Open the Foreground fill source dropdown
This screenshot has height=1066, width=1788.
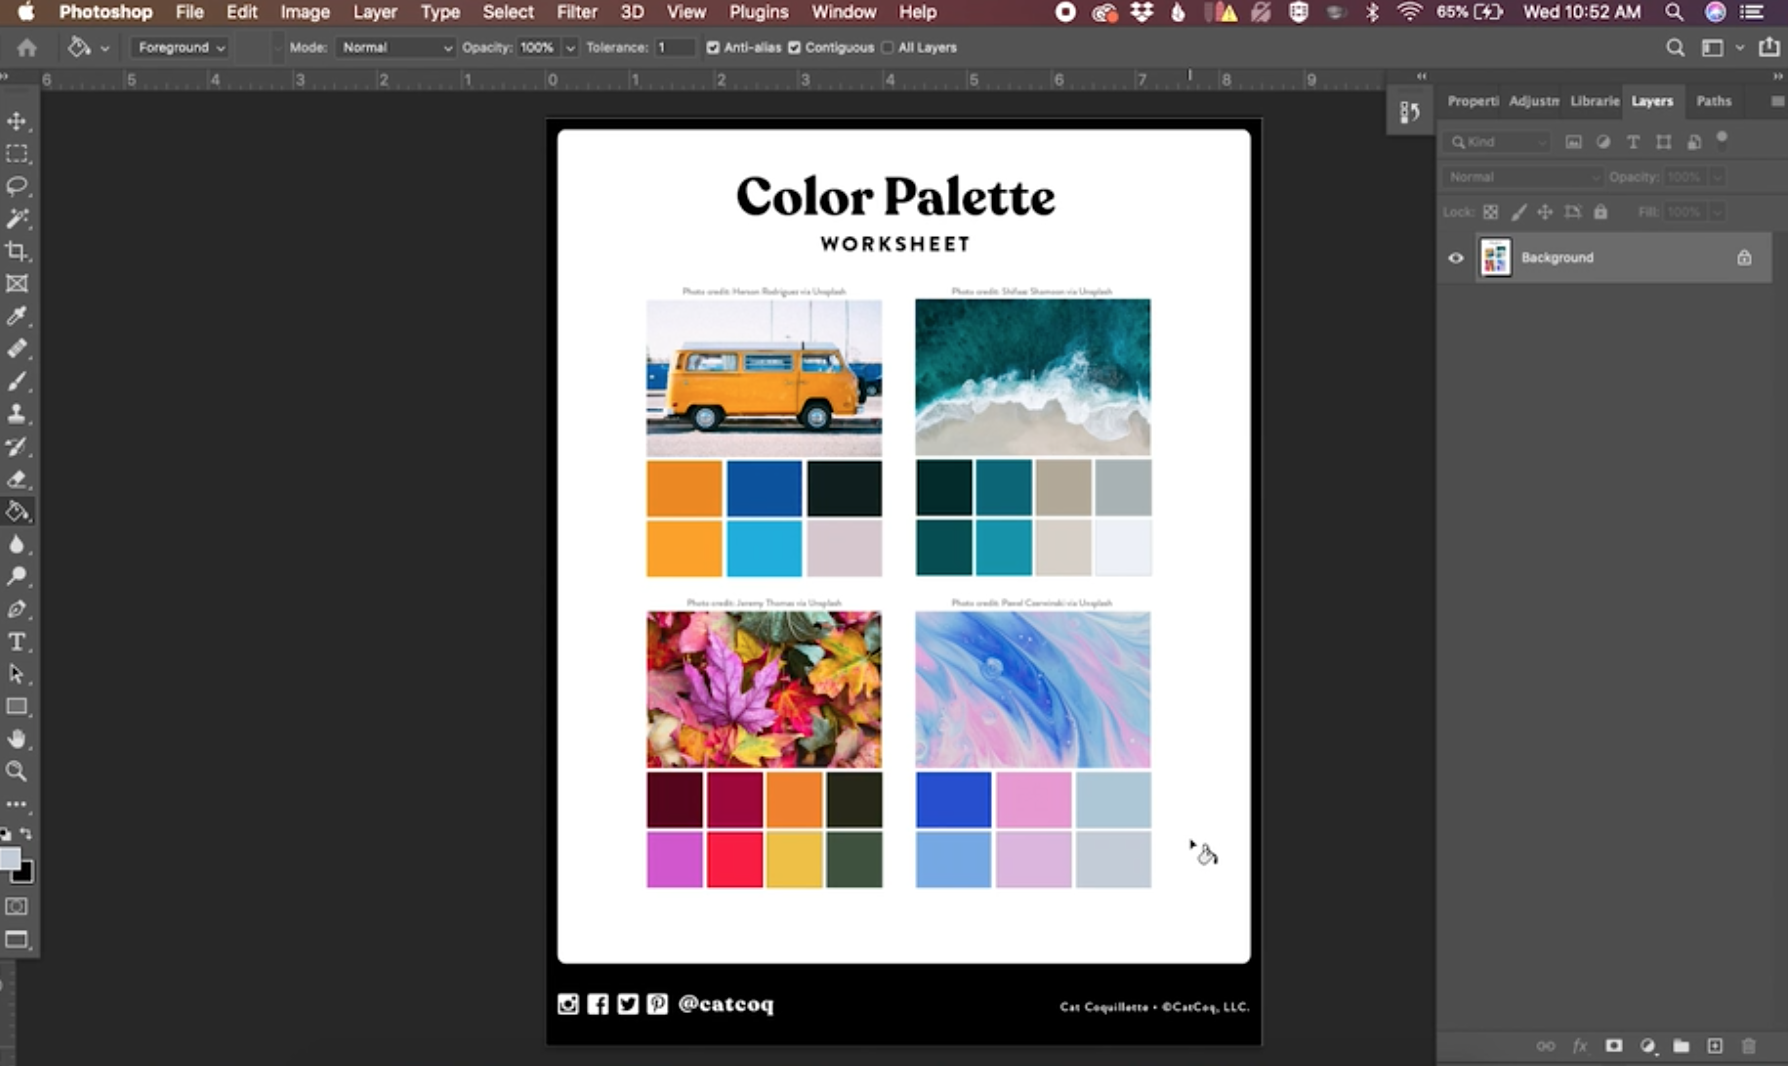[178, 47]
